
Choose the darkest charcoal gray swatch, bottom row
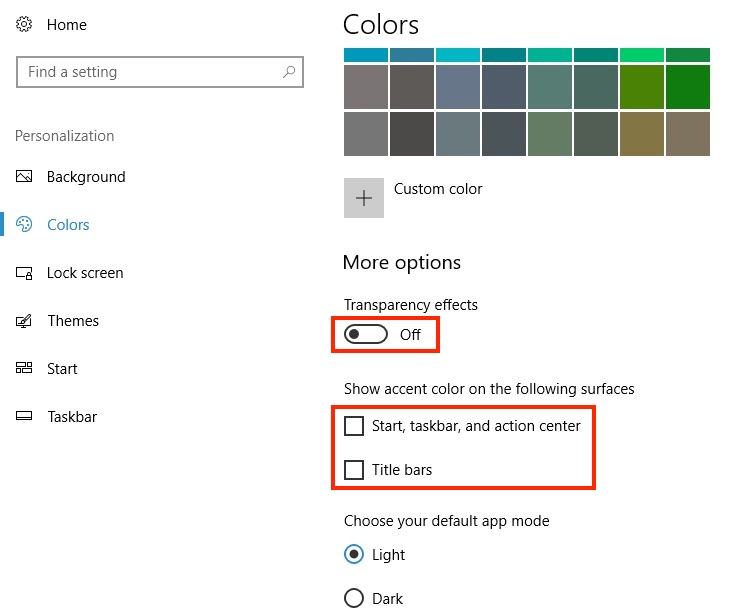[x=412, y=134]
